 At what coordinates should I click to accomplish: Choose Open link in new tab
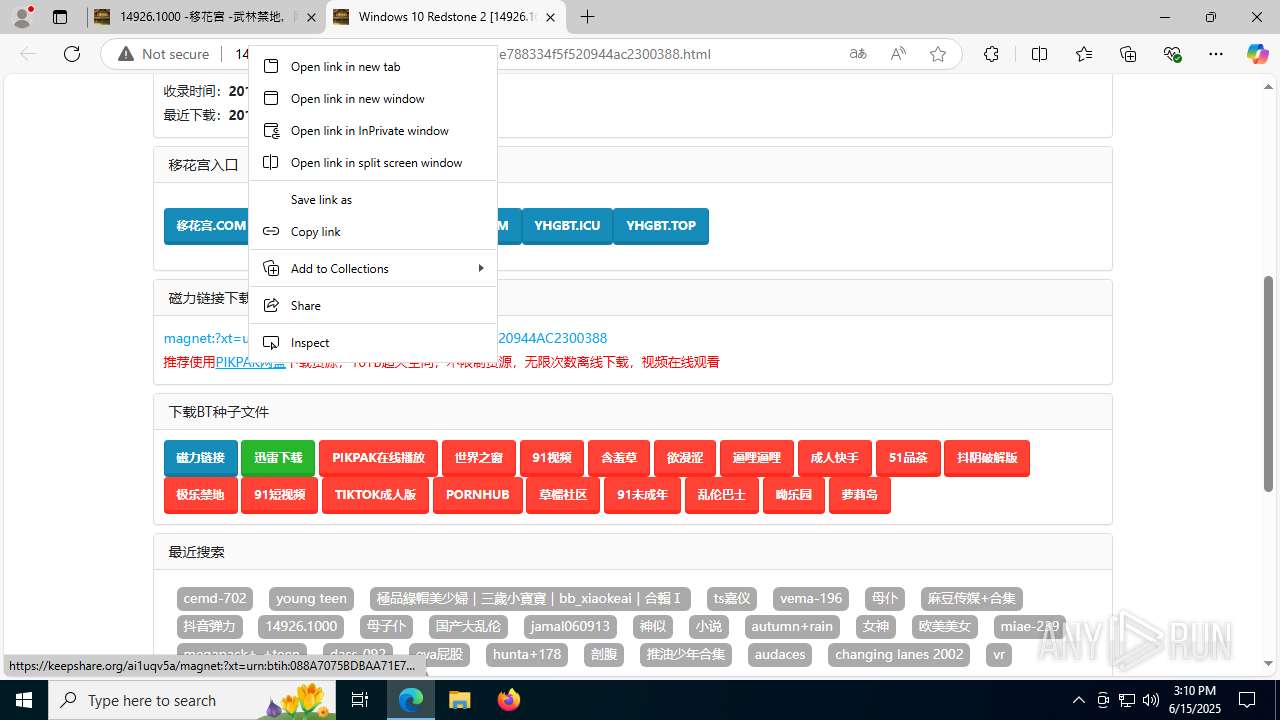point(372,66)
